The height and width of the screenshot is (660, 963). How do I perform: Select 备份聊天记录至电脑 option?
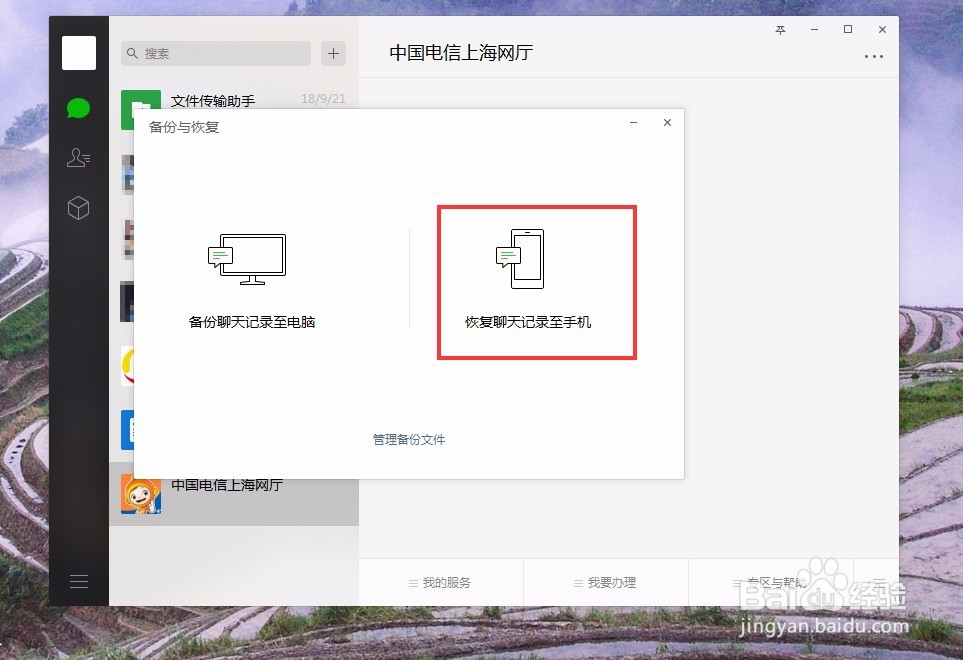coord(252,322)
